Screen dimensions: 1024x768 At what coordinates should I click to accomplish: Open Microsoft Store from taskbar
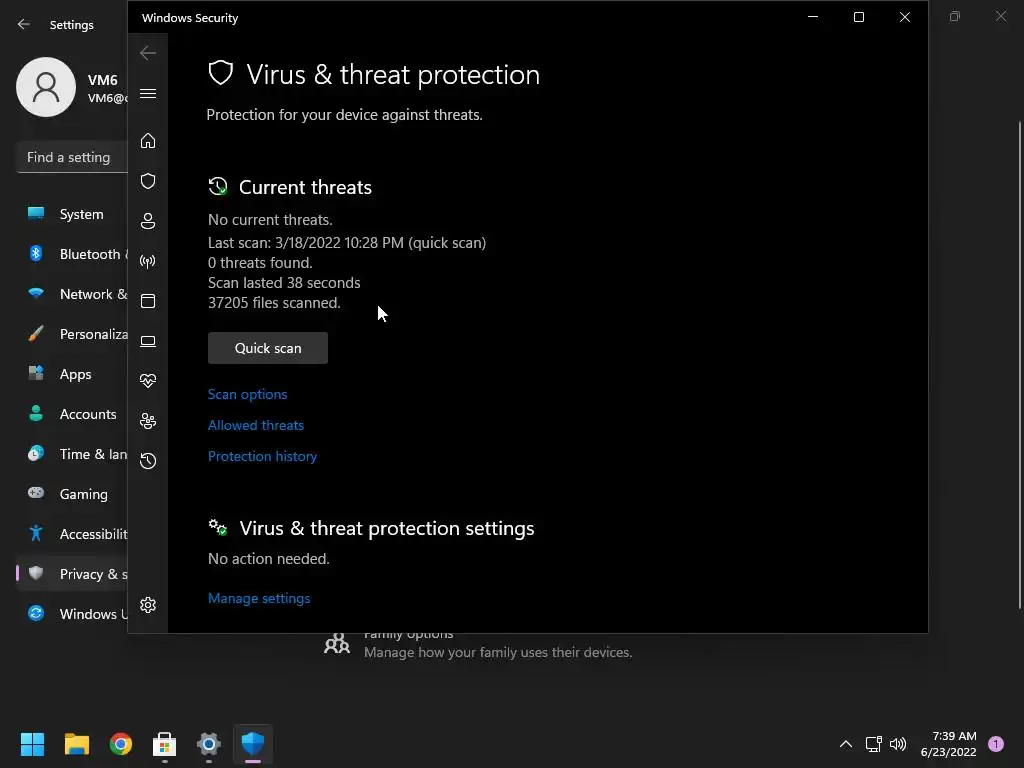point(165,744)
